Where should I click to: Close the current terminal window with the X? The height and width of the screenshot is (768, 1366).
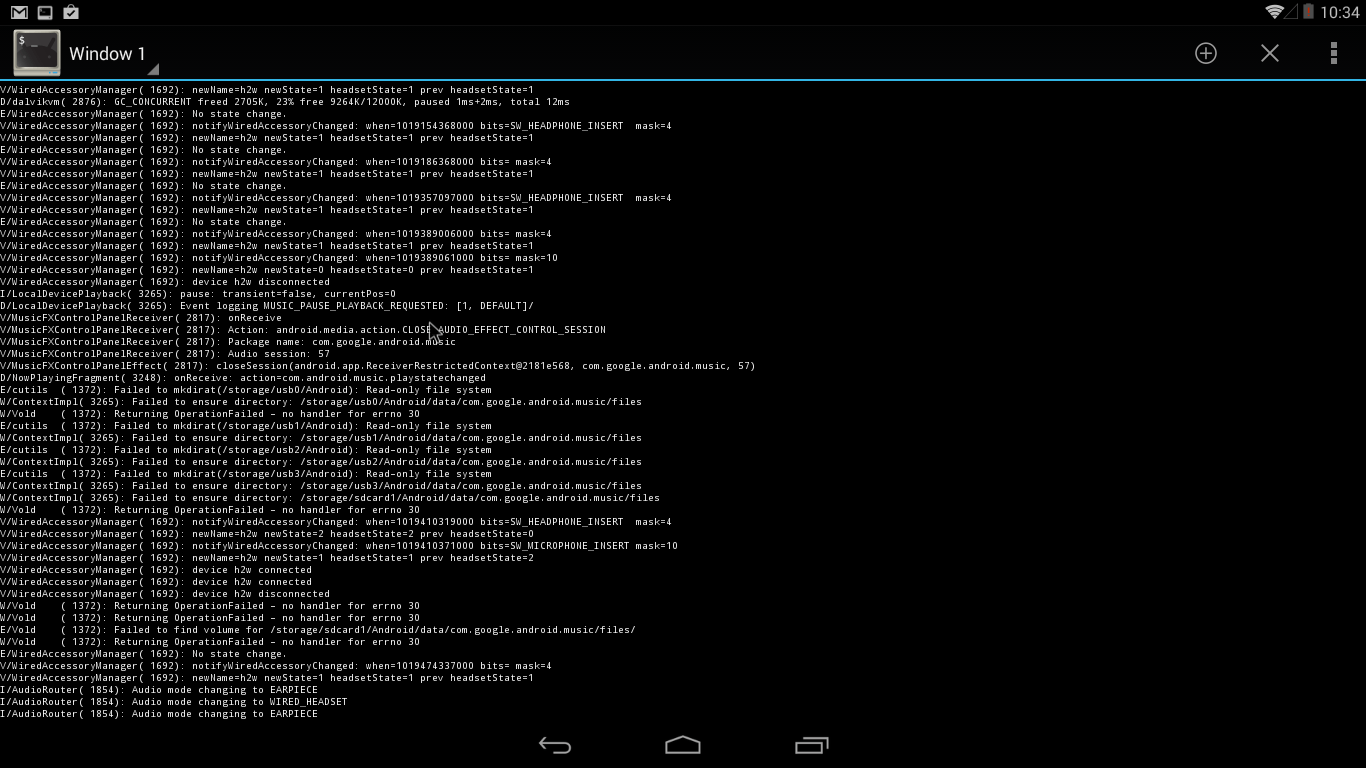[1269, 53]
